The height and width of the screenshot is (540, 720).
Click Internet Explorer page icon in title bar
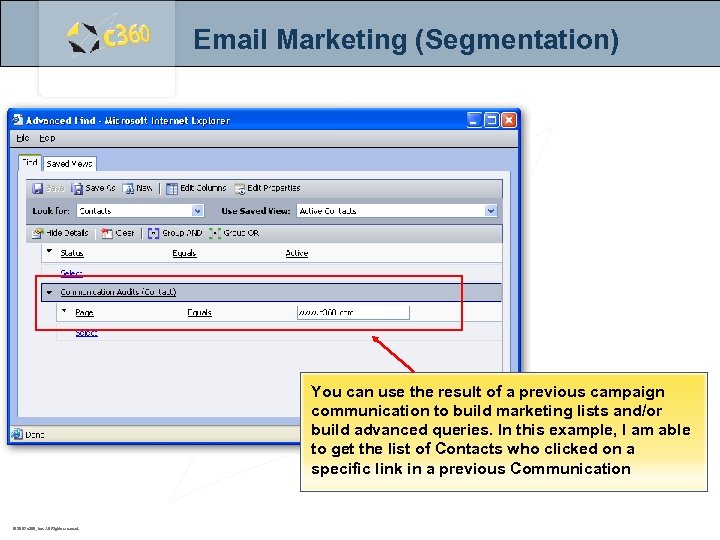click(17, 120)
